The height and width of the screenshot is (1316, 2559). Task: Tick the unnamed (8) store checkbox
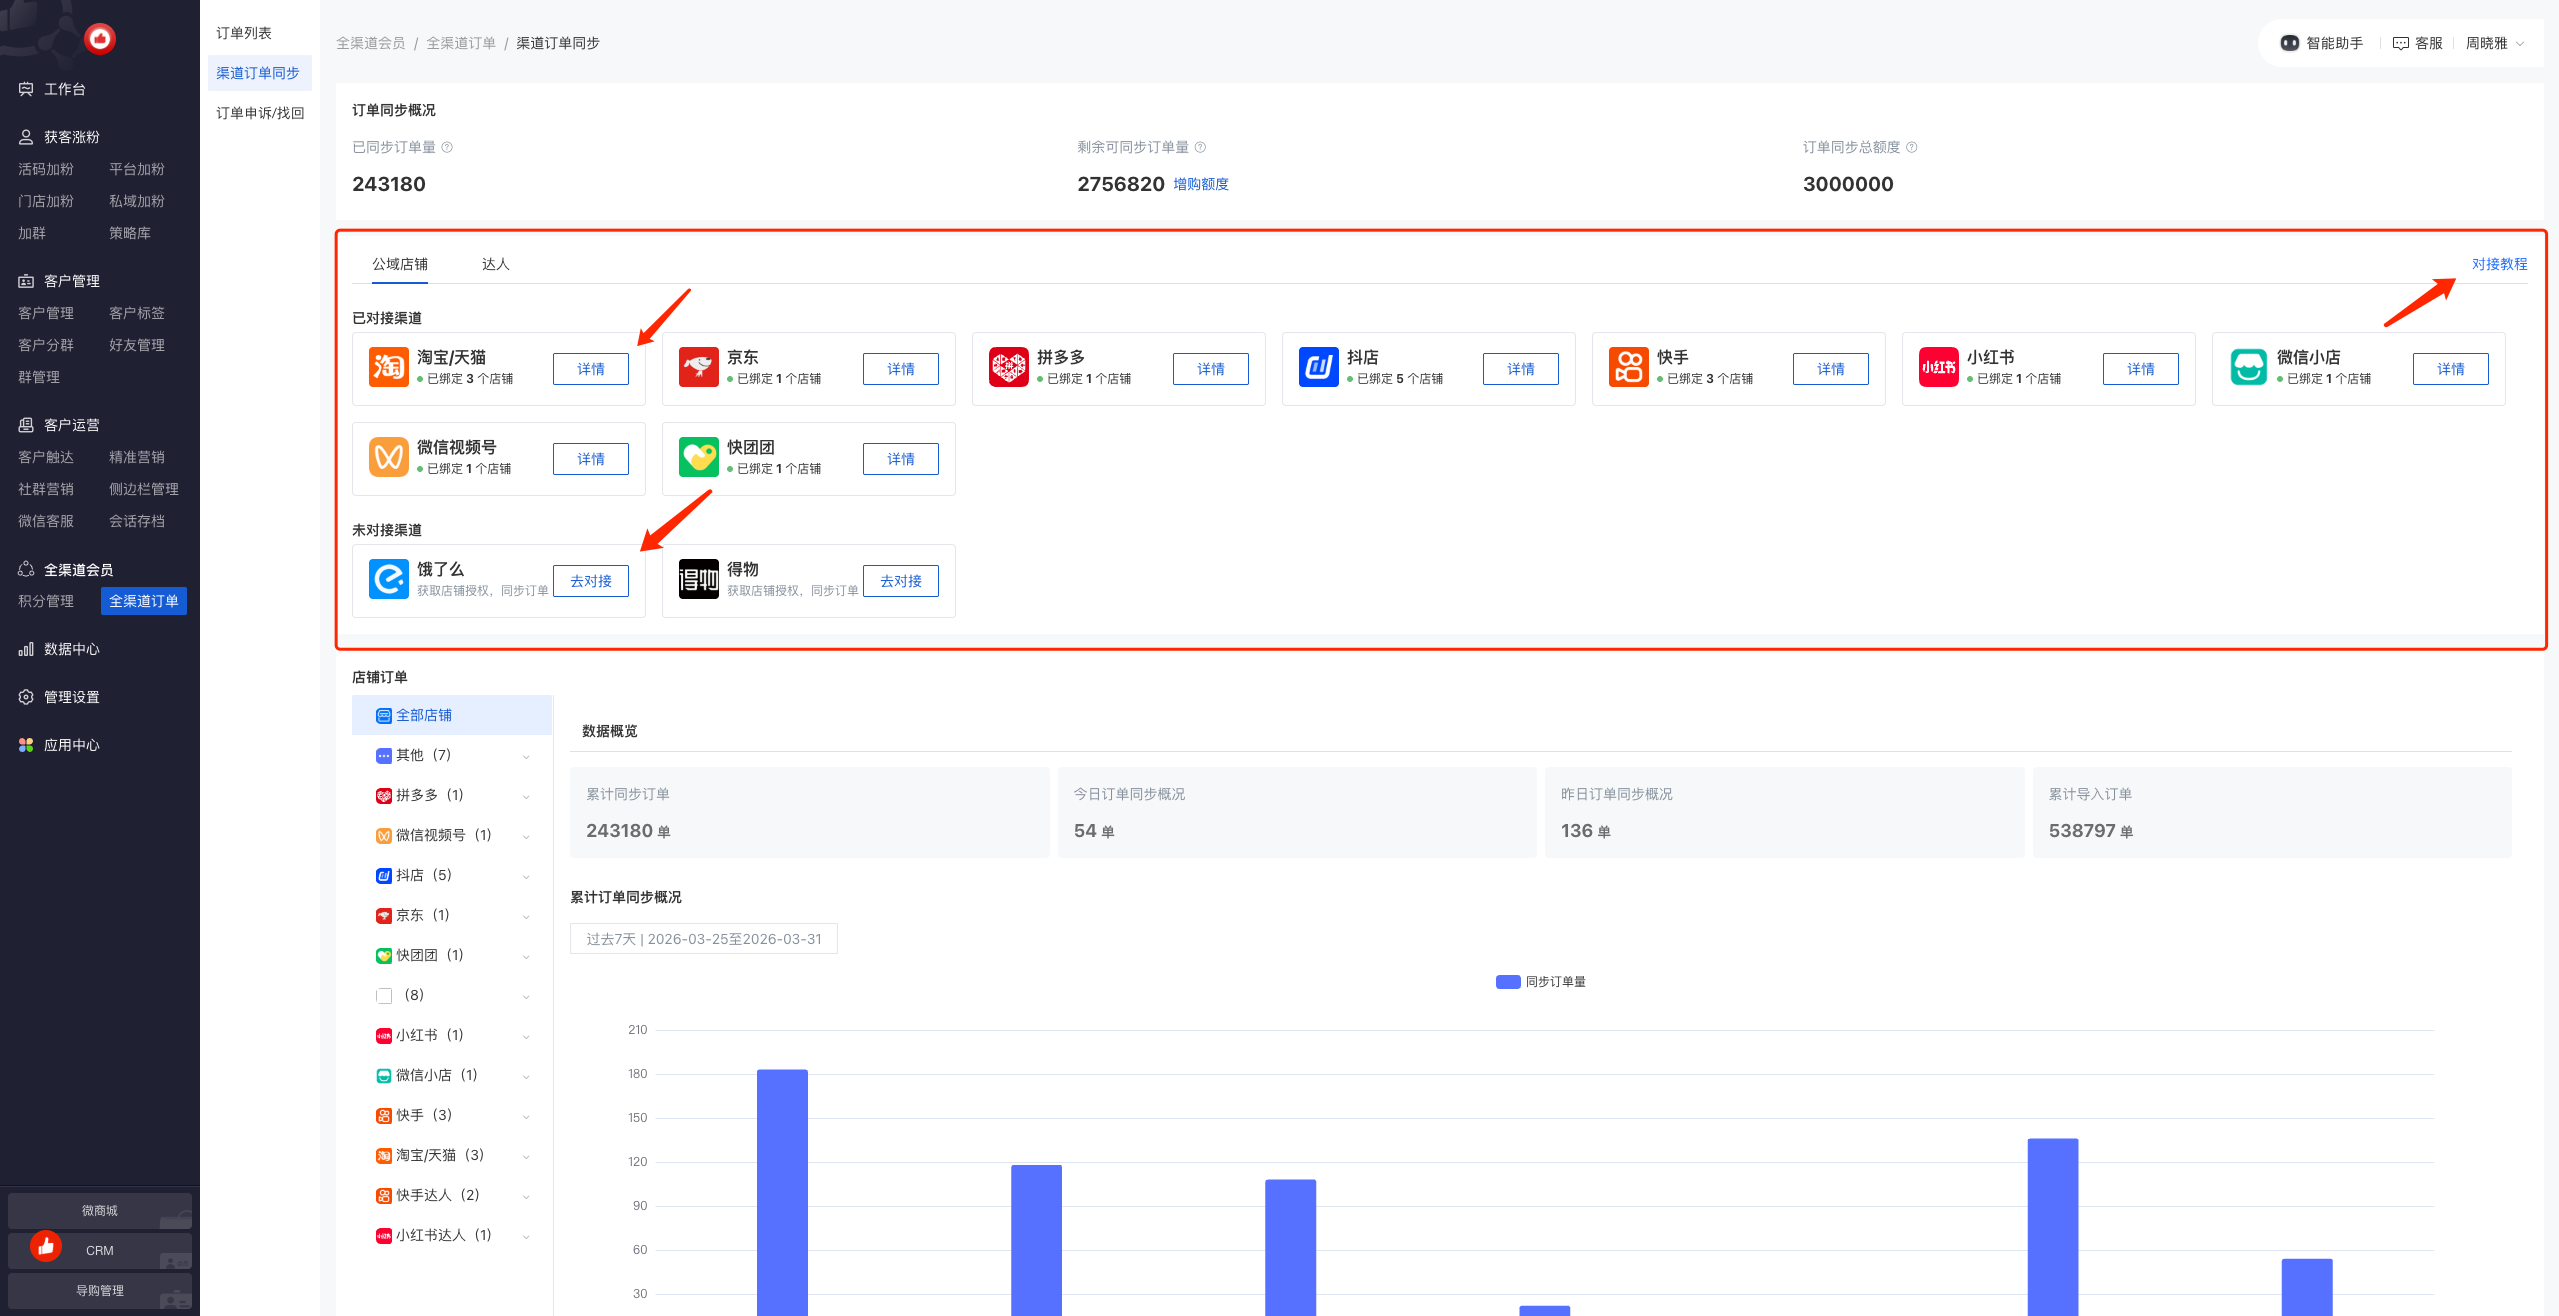(x=384, y=996)
